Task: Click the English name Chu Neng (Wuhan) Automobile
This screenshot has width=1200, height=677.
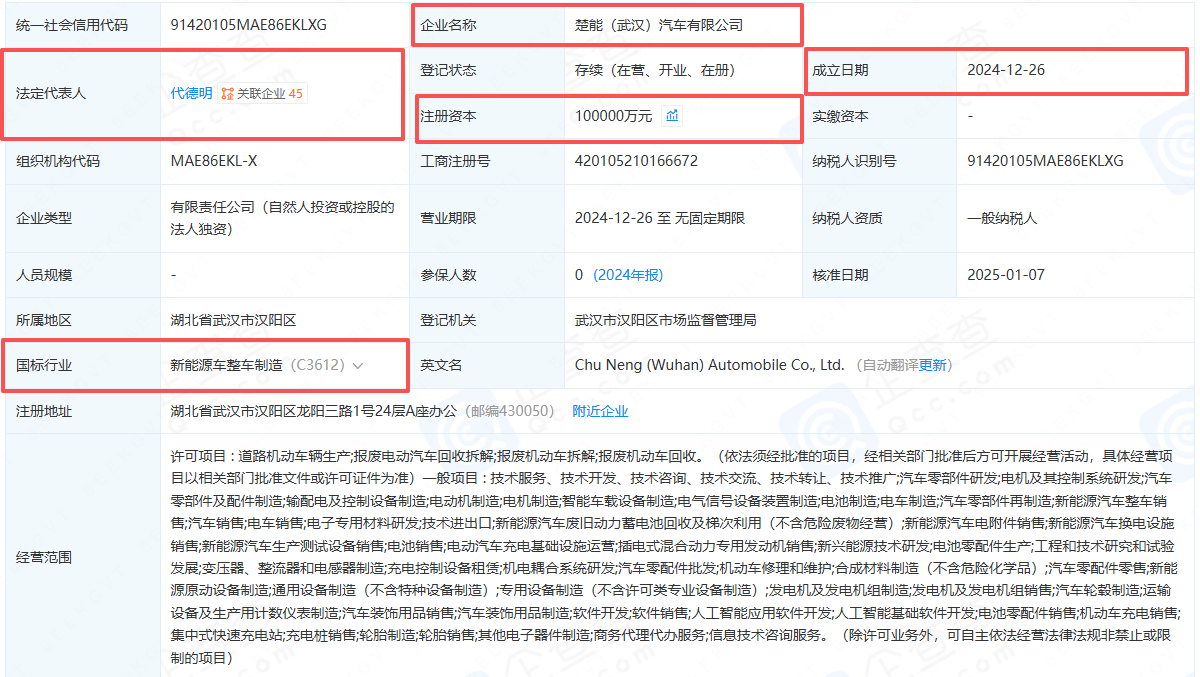Action: (x=709, y=366)
